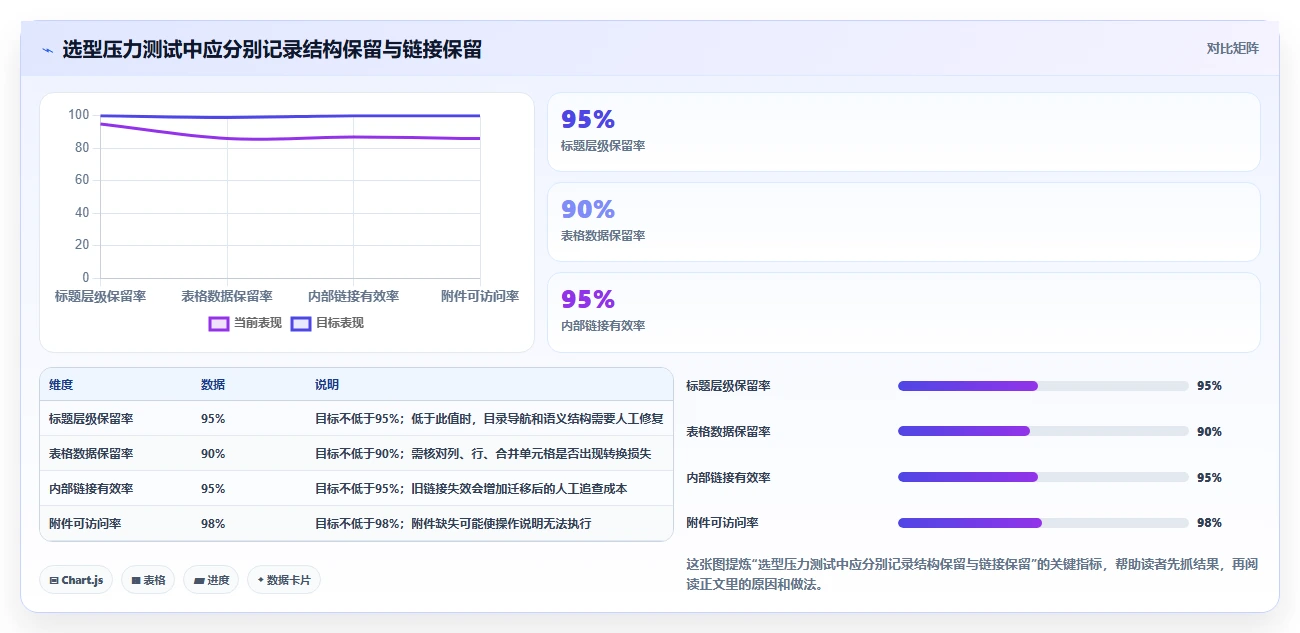Click the 进度 chip
The image size is (1300, 633).
tap(211, 580)
